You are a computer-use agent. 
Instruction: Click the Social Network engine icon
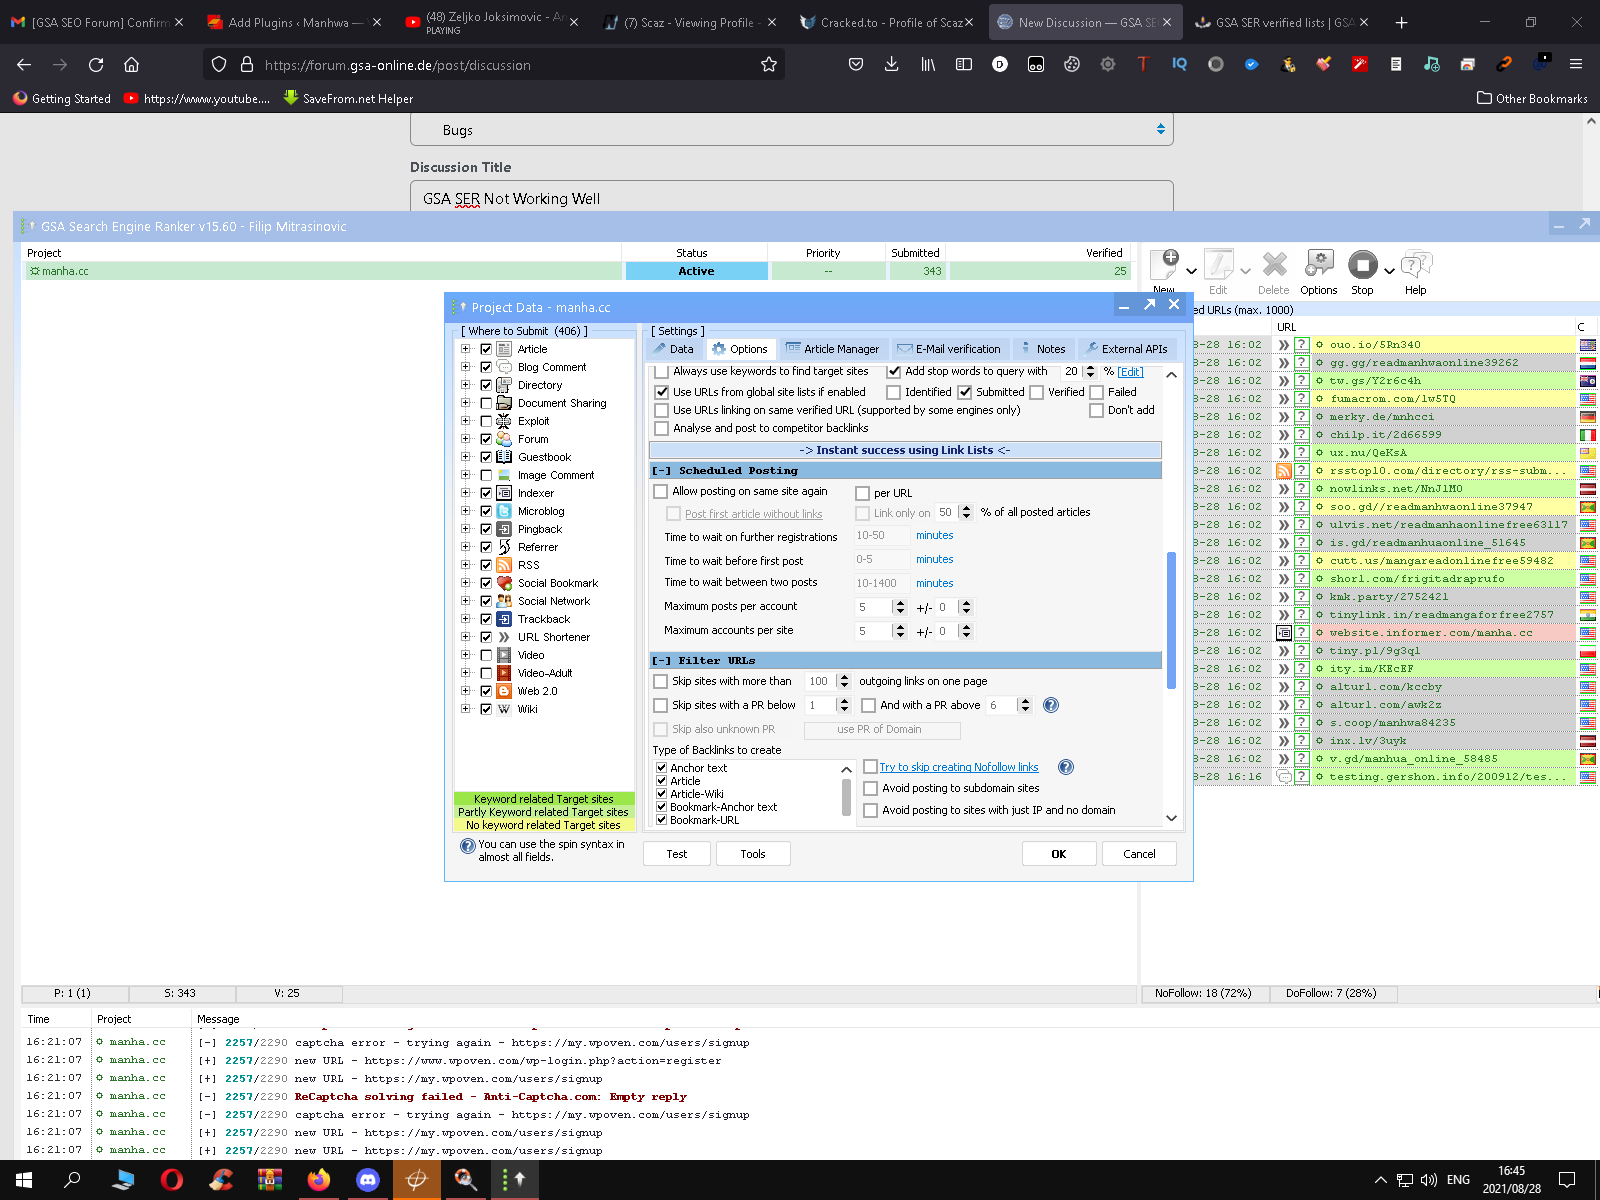pyautogui.click(x=504, y=601)
